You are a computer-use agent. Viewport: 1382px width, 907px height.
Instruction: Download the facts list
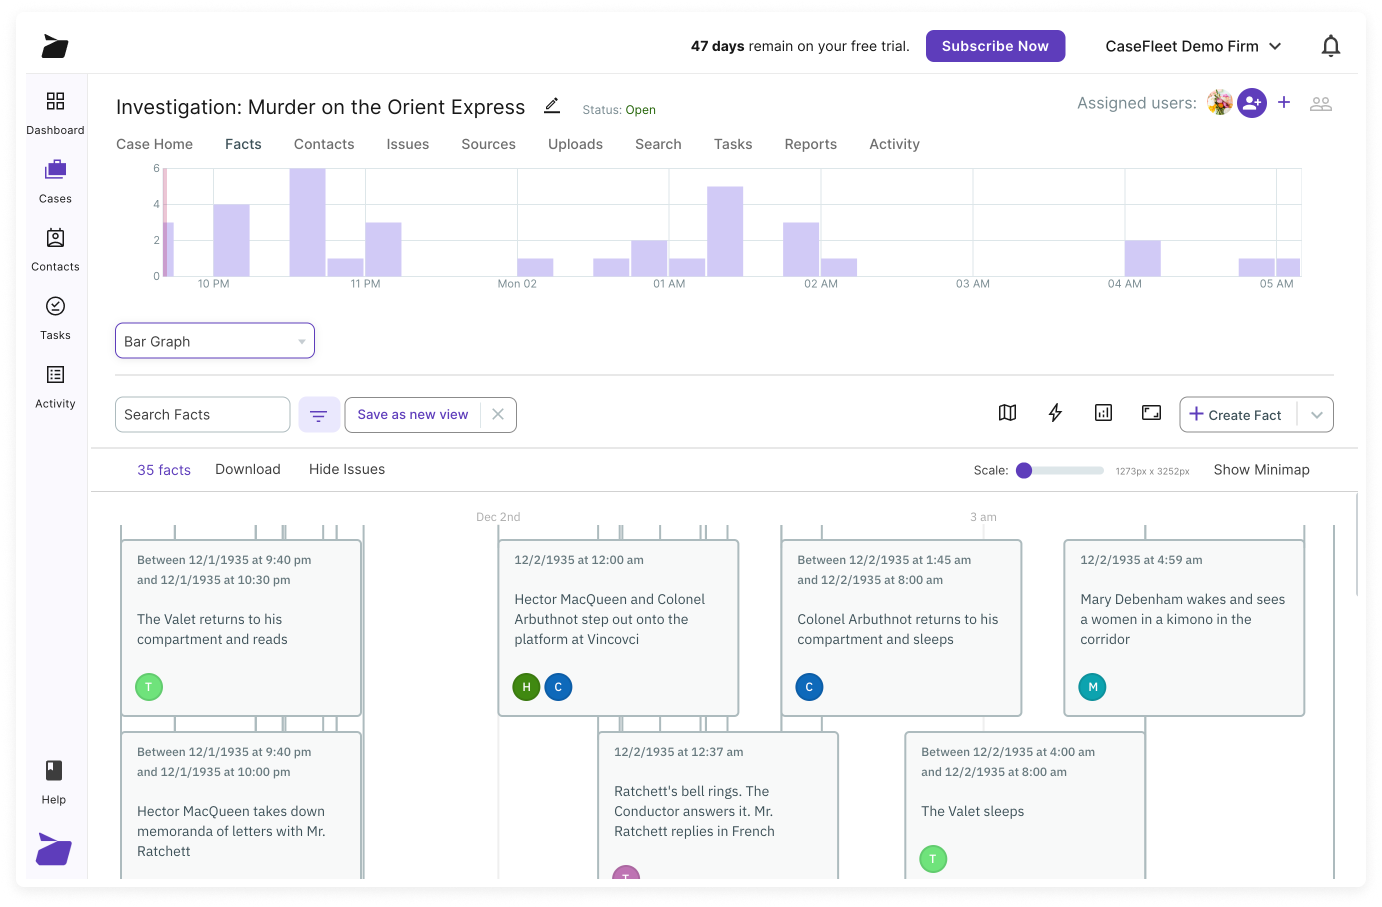247,469
